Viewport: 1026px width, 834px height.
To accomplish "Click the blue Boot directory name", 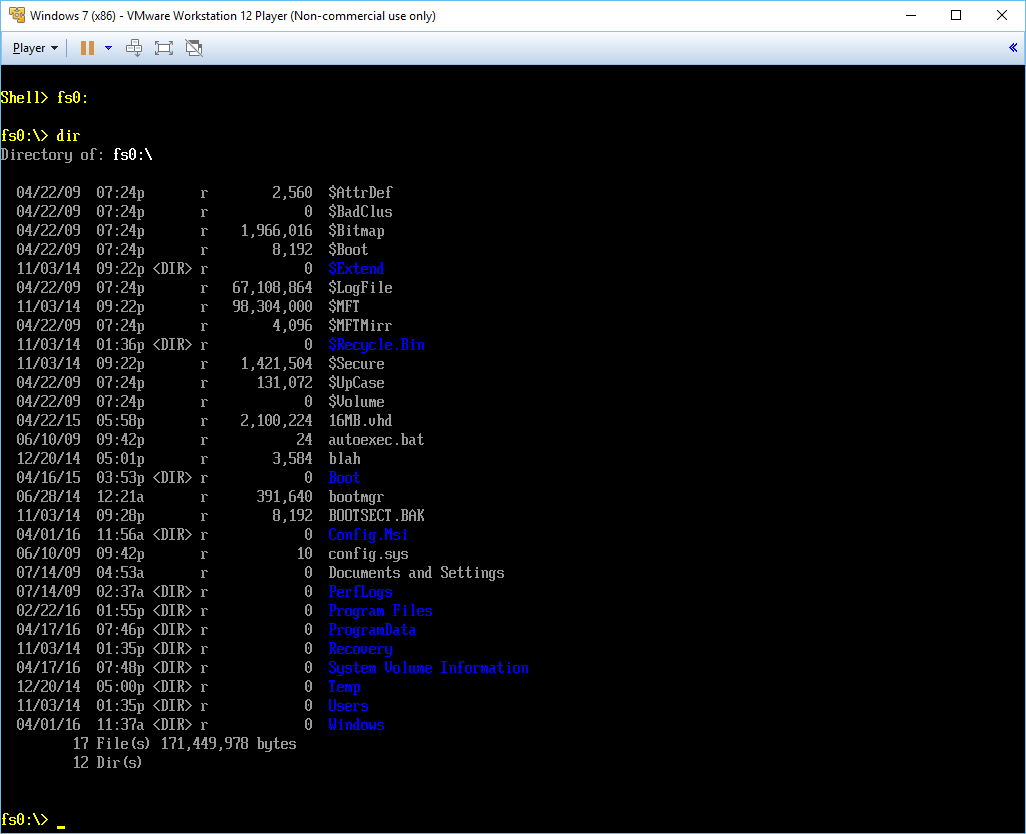I will (344, 477).
